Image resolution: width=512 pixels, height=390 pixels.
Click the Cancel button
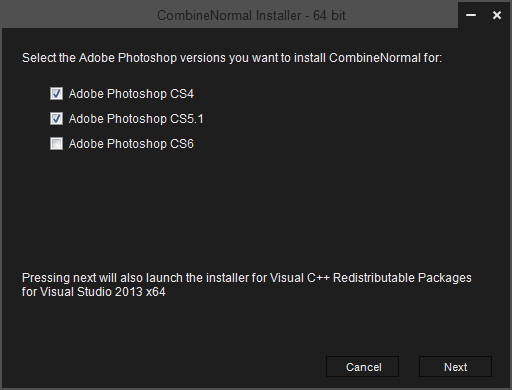click(x=363, y=367)
